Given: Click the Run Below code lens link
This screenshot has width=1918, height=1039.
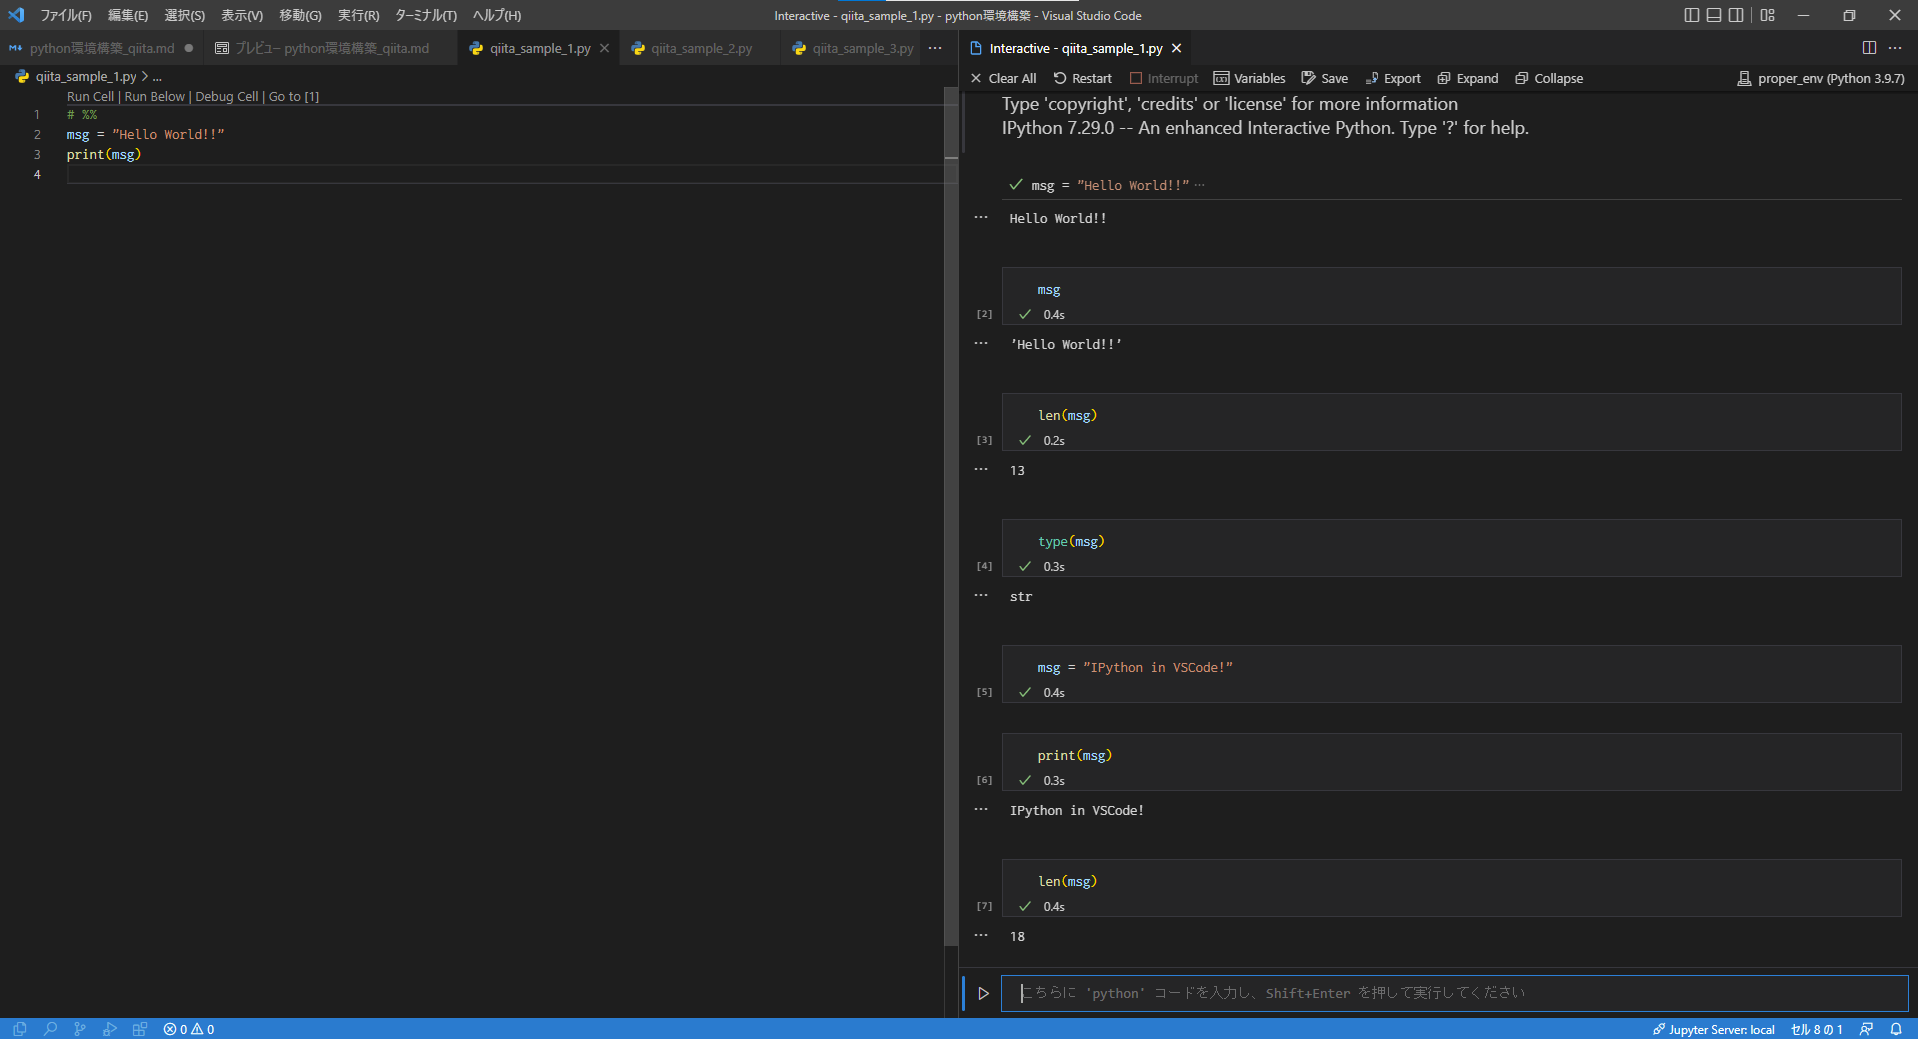Looking at the screenshot, I should coord(154,96).
